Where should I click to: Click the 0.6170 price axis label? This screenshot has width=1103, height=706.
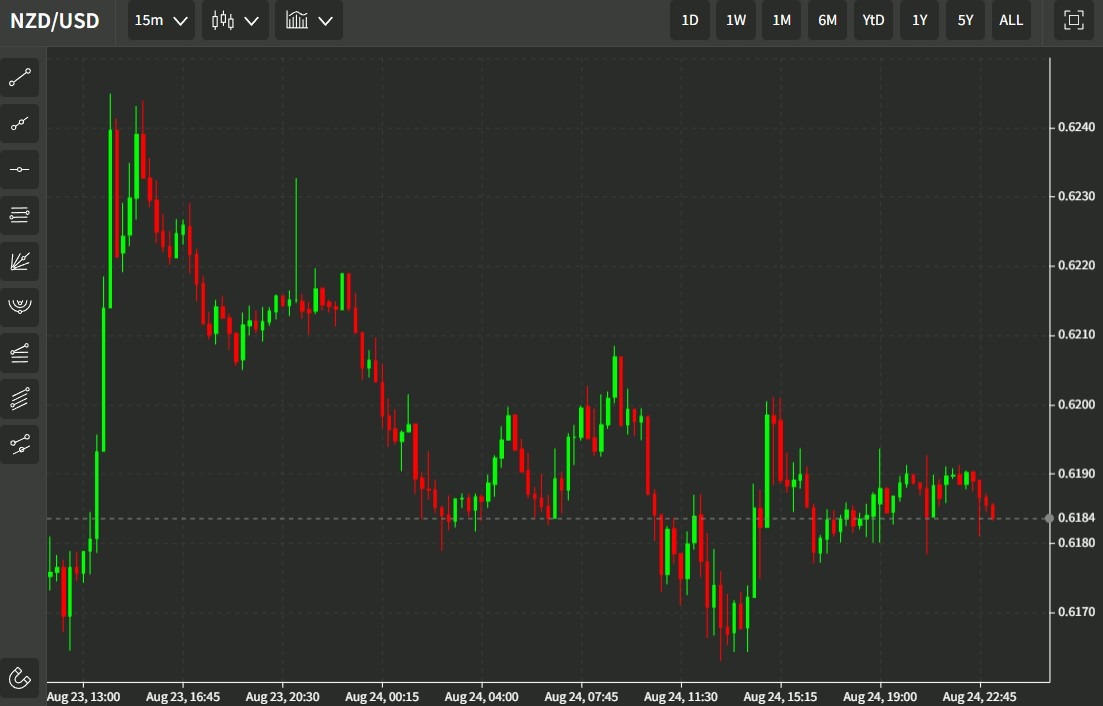coord(1076,612)
